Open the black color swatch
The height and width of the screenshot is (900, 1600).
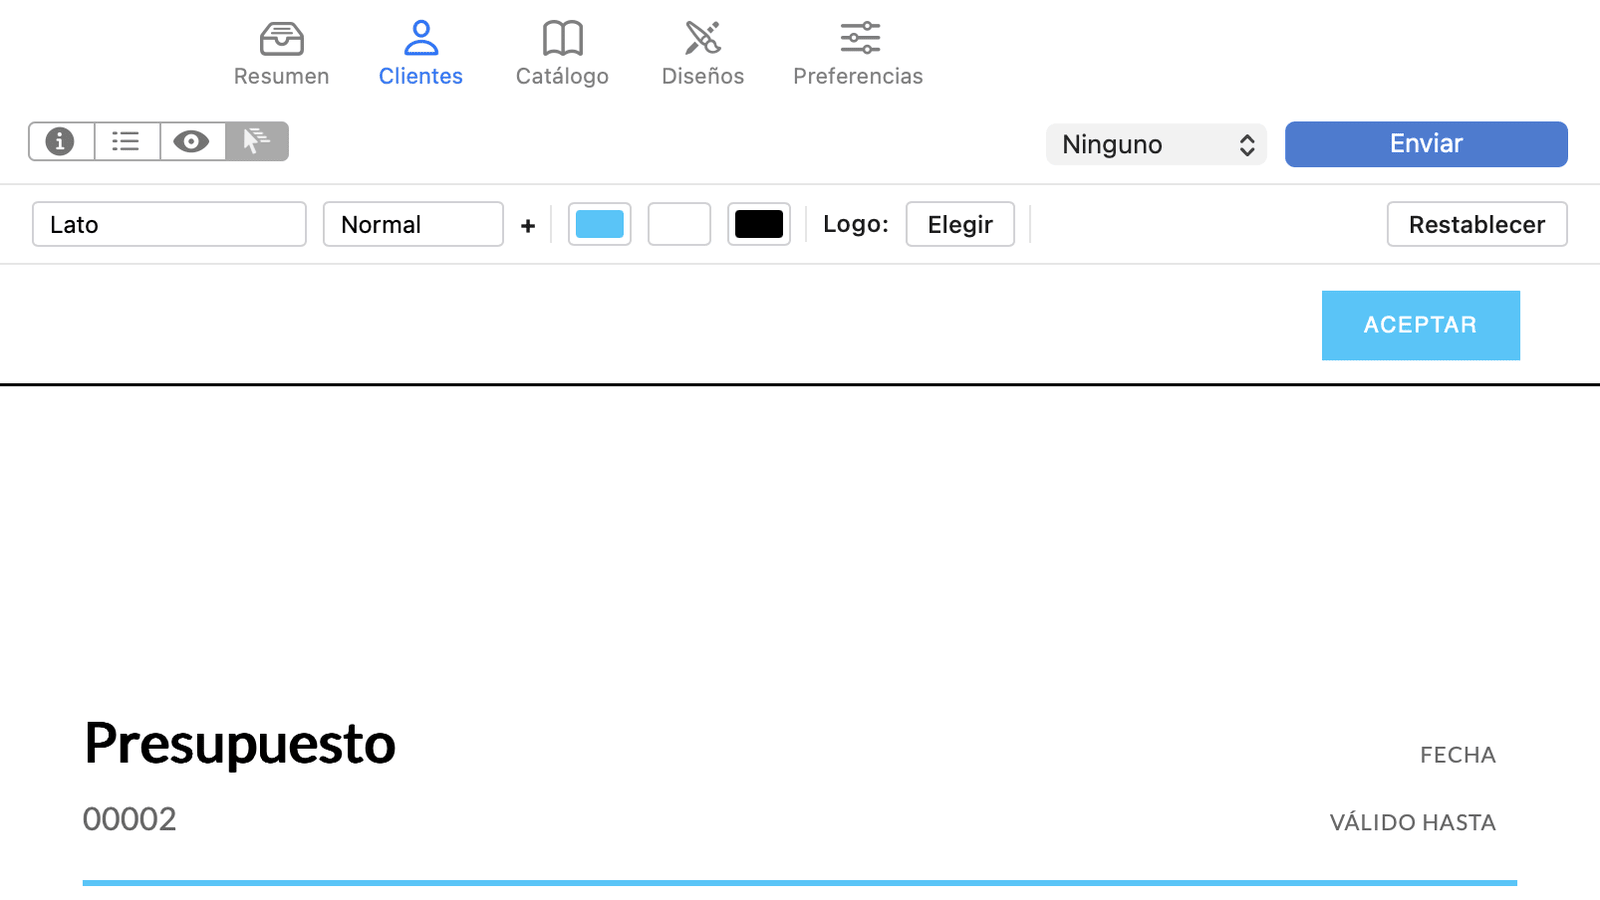[758, 225]
